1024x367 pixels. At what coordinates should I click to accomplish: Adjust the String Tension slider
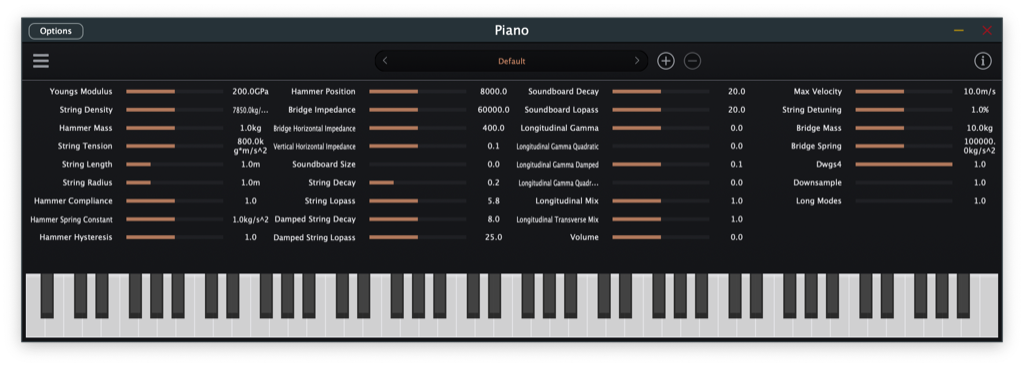pos(174,146)
